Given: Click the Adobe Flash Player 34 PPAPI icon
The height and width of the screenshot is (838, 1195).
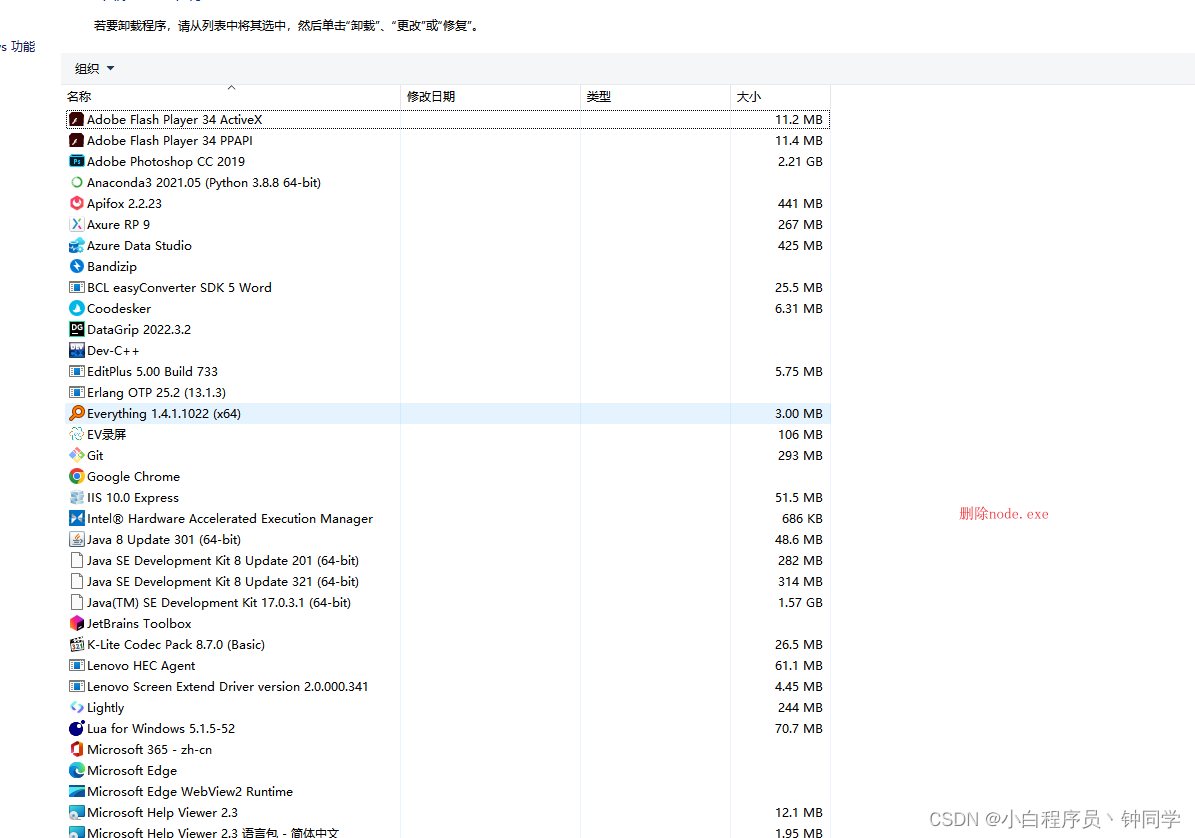Looking at the screenshot, I should click(76, 140).
